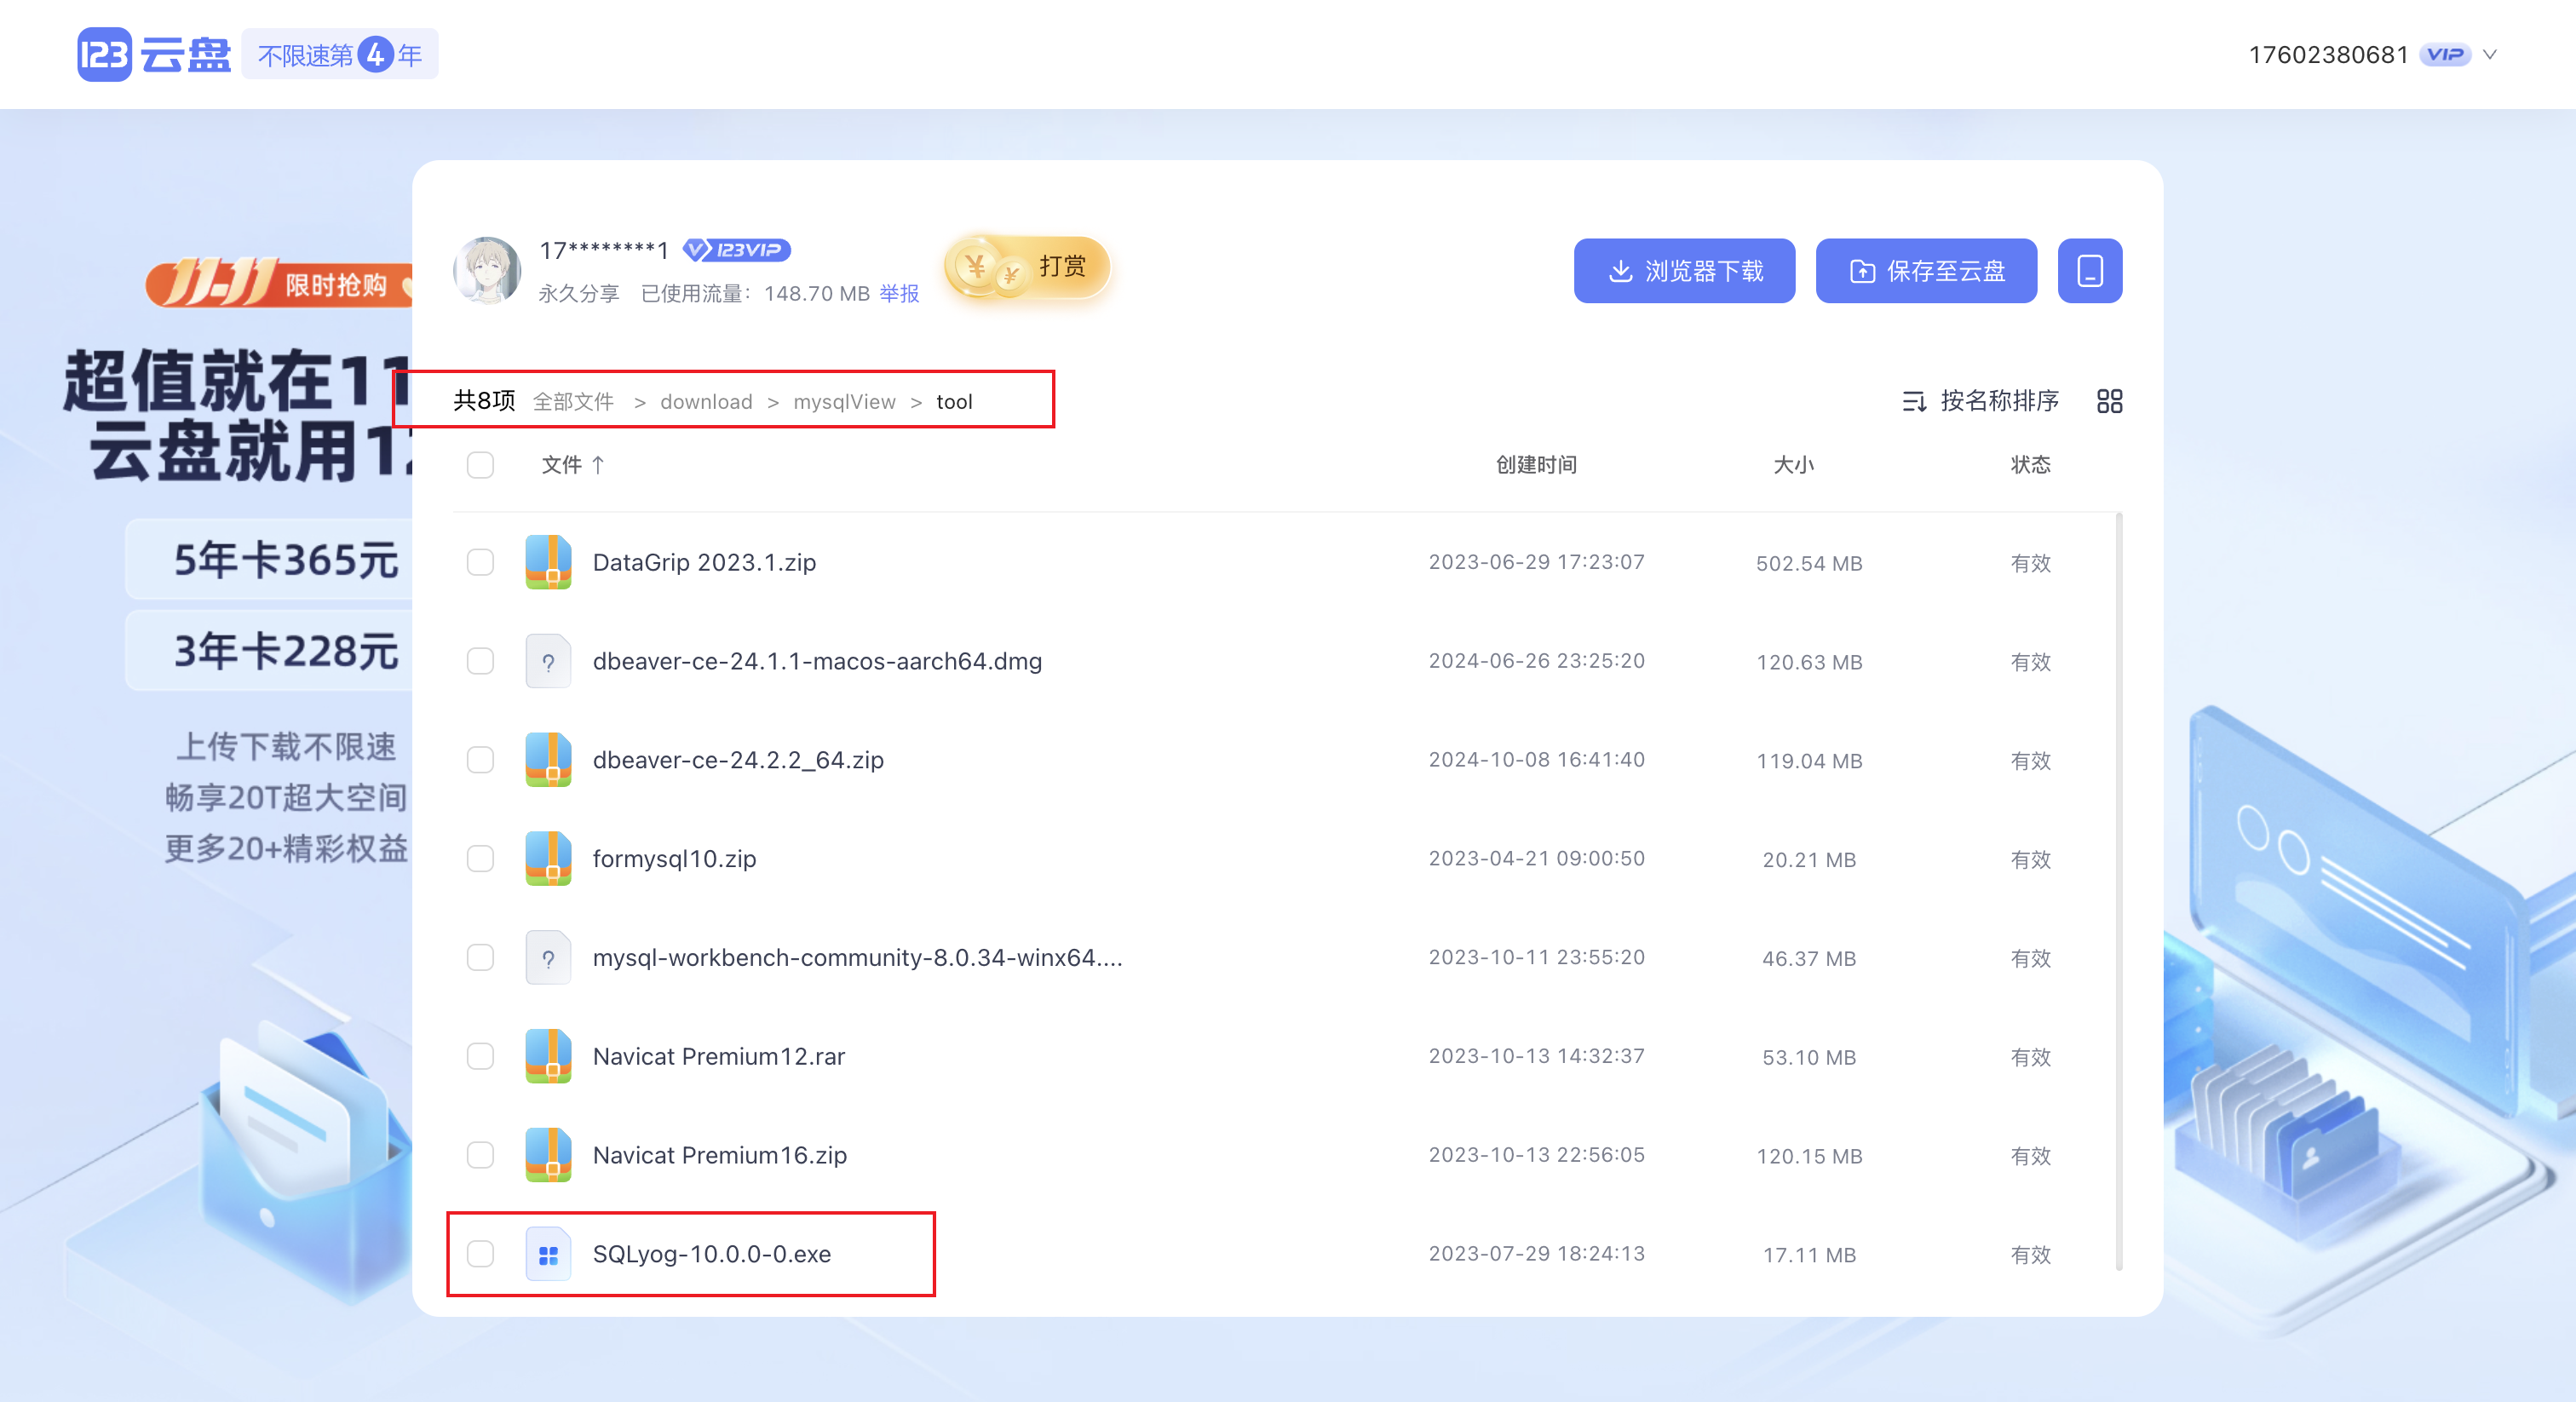Click the 浏览器下载 button

1684,271
